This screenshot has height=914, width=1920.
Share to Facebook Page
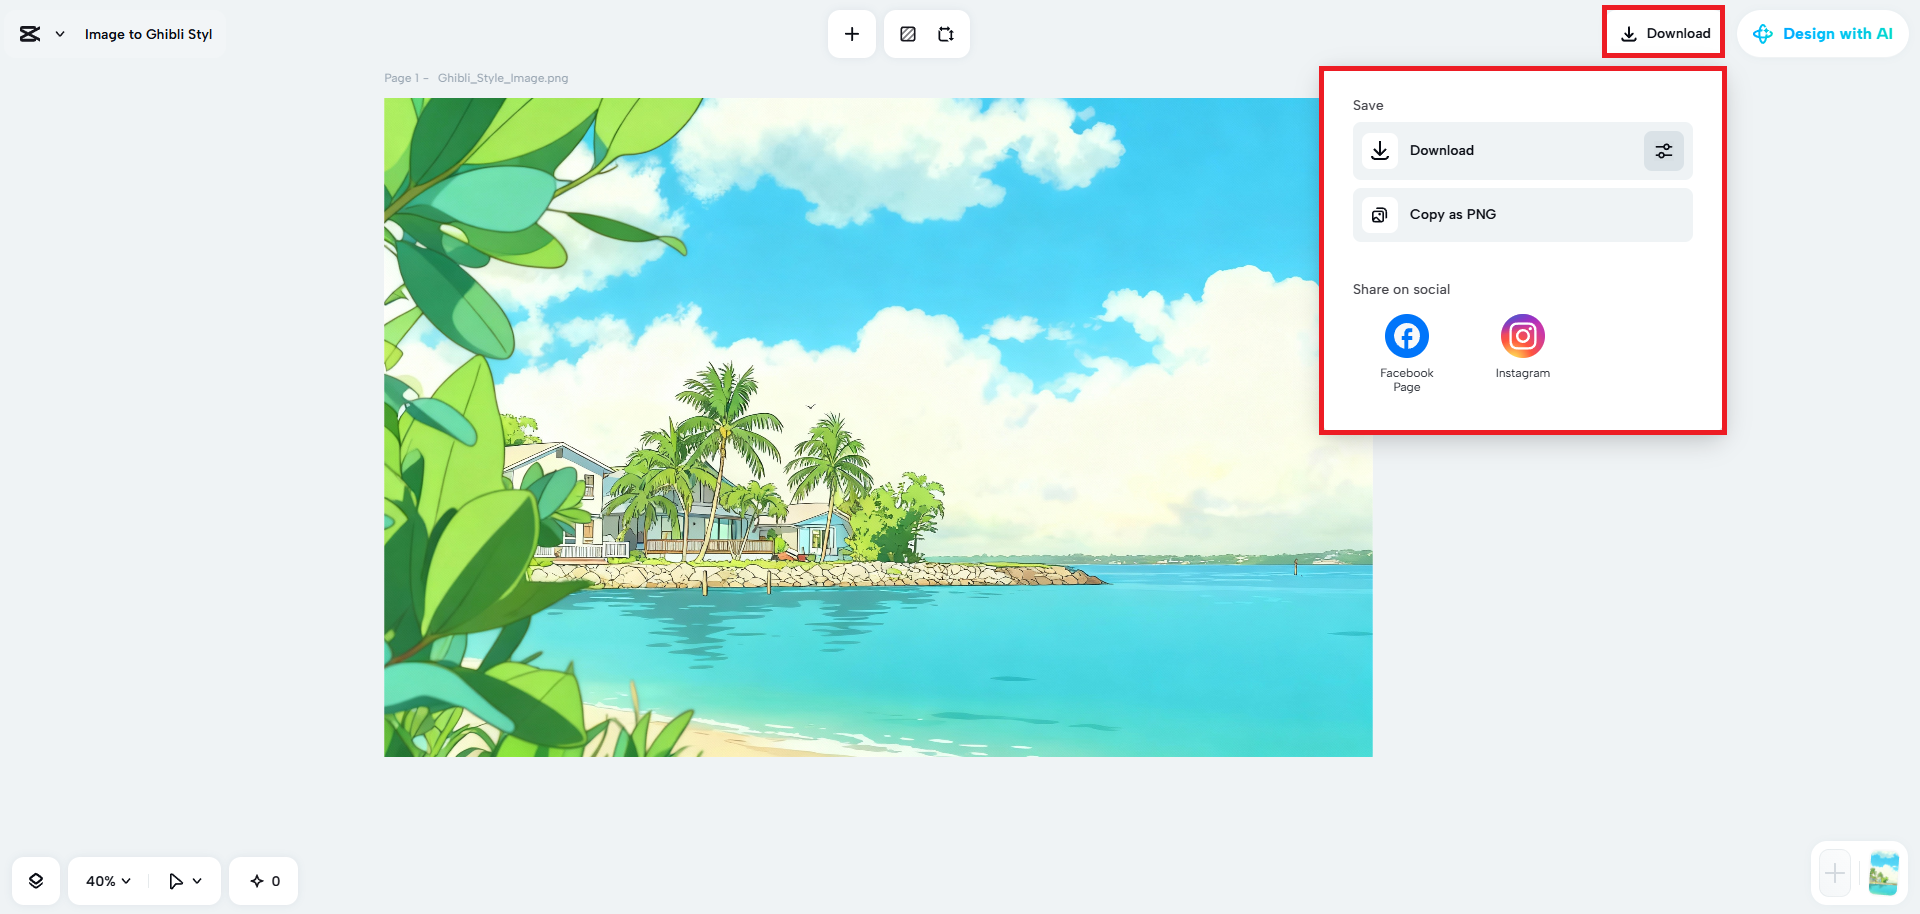click(x=1407, y=337)
